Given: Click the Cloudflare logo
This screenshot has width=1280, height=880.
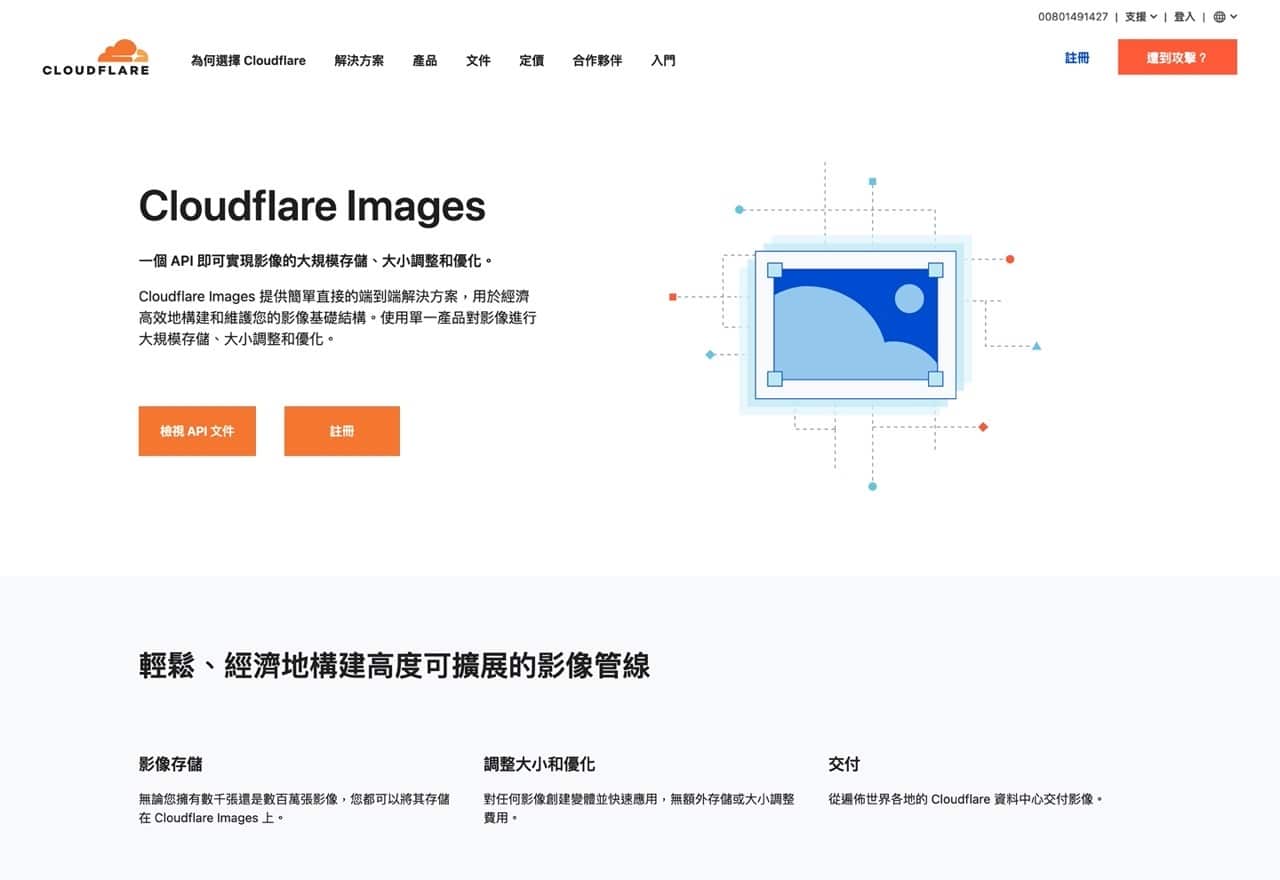Looking at the screenshot, I should coord(96,58).
